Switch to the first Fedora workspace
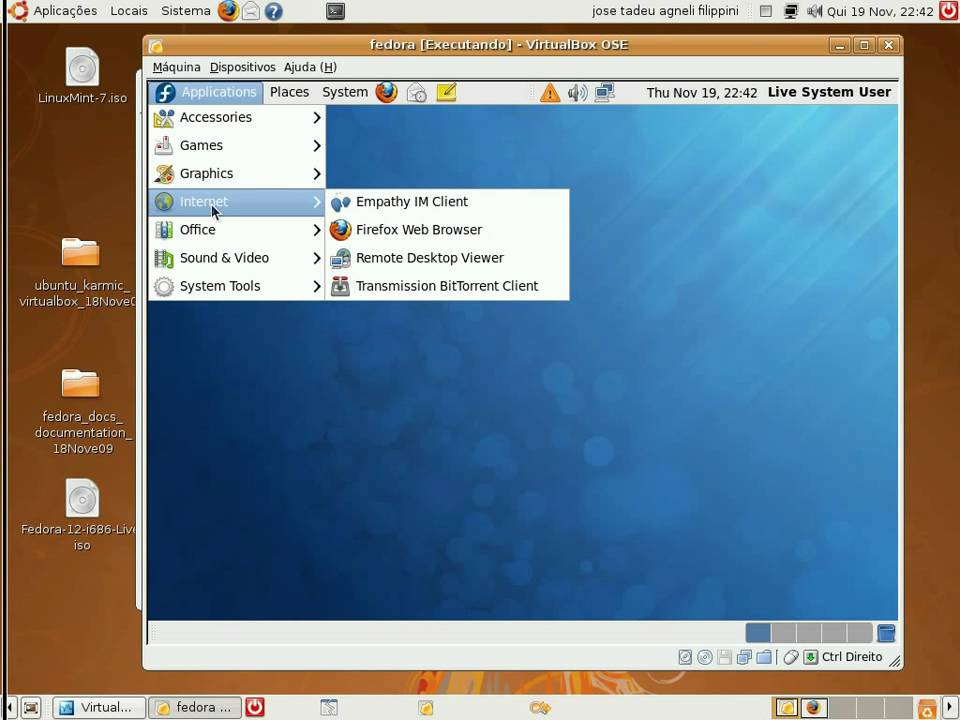Image resolution: width=960 pixels, height=720 pixels. click(758, 632)
